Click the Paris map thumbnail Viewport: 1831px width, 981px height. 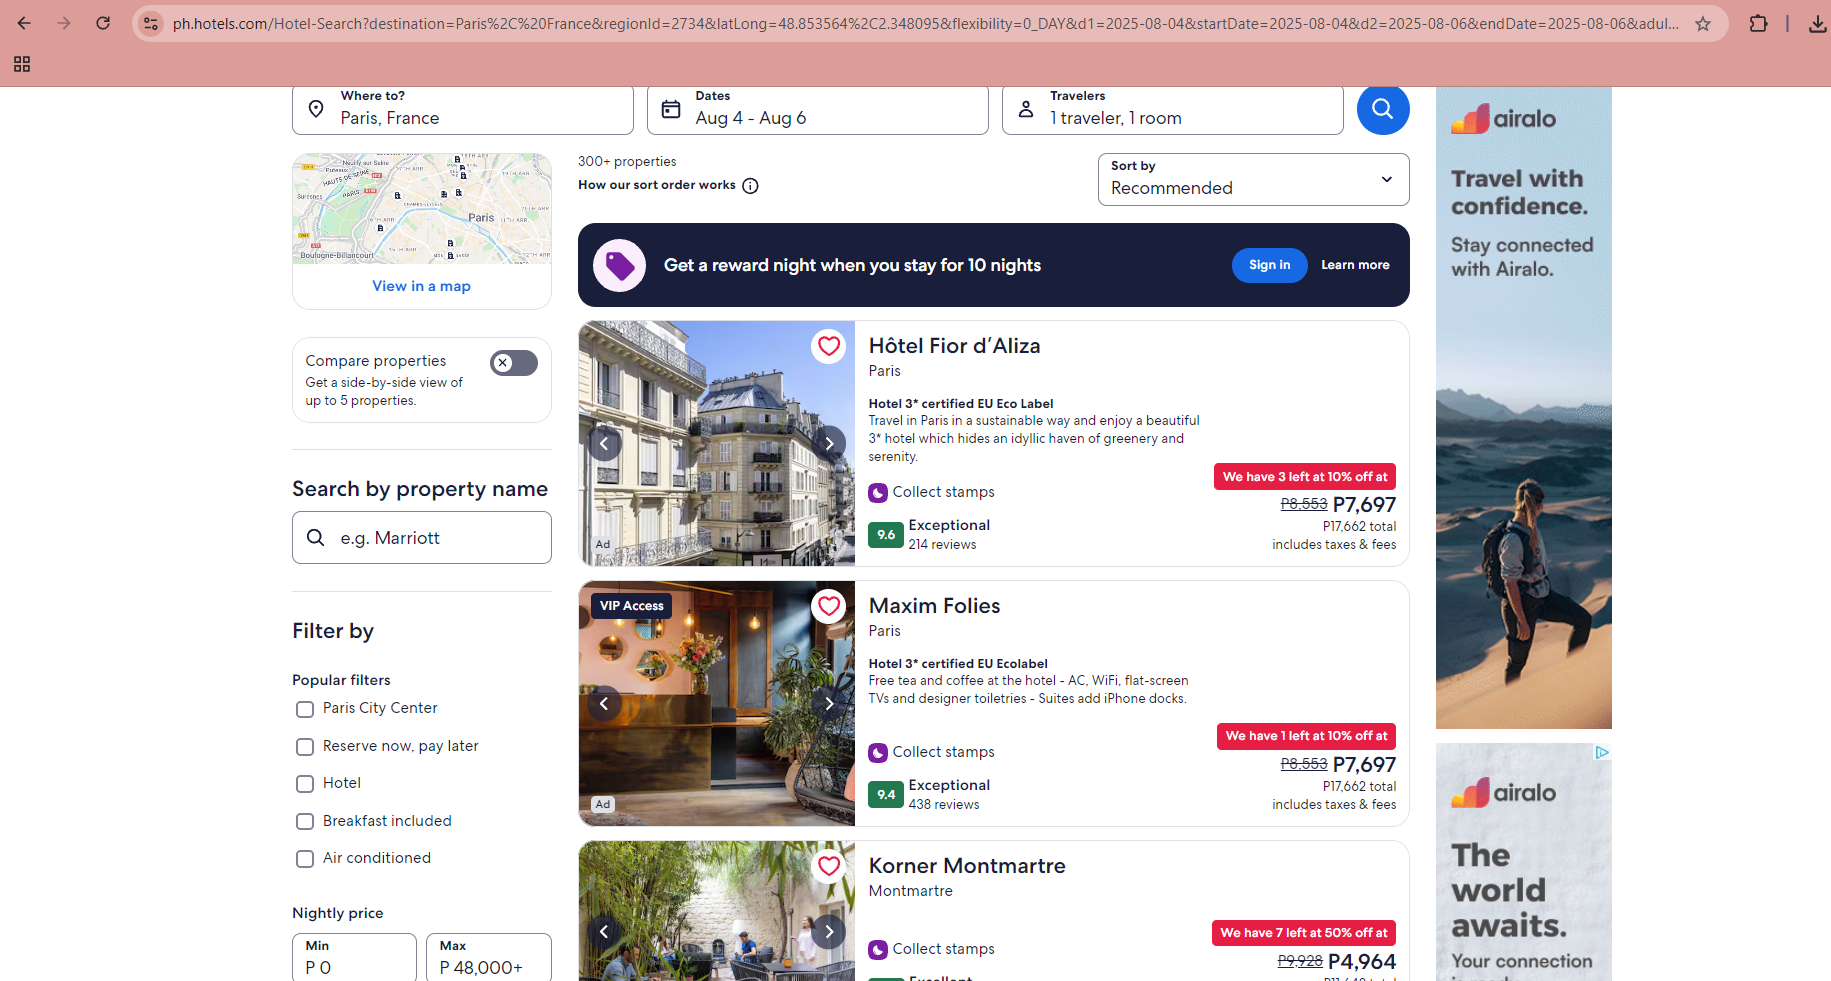422,209
